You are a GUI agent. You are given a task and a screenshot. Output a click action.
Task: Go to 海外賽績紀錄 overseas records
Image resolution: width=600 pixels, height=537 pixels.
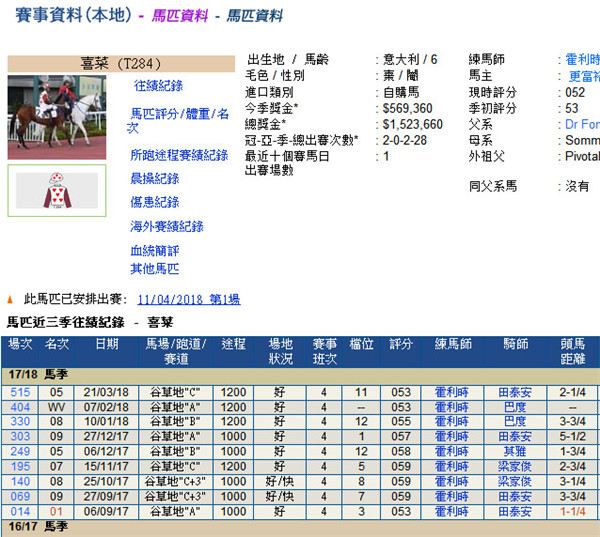(166, 226)
